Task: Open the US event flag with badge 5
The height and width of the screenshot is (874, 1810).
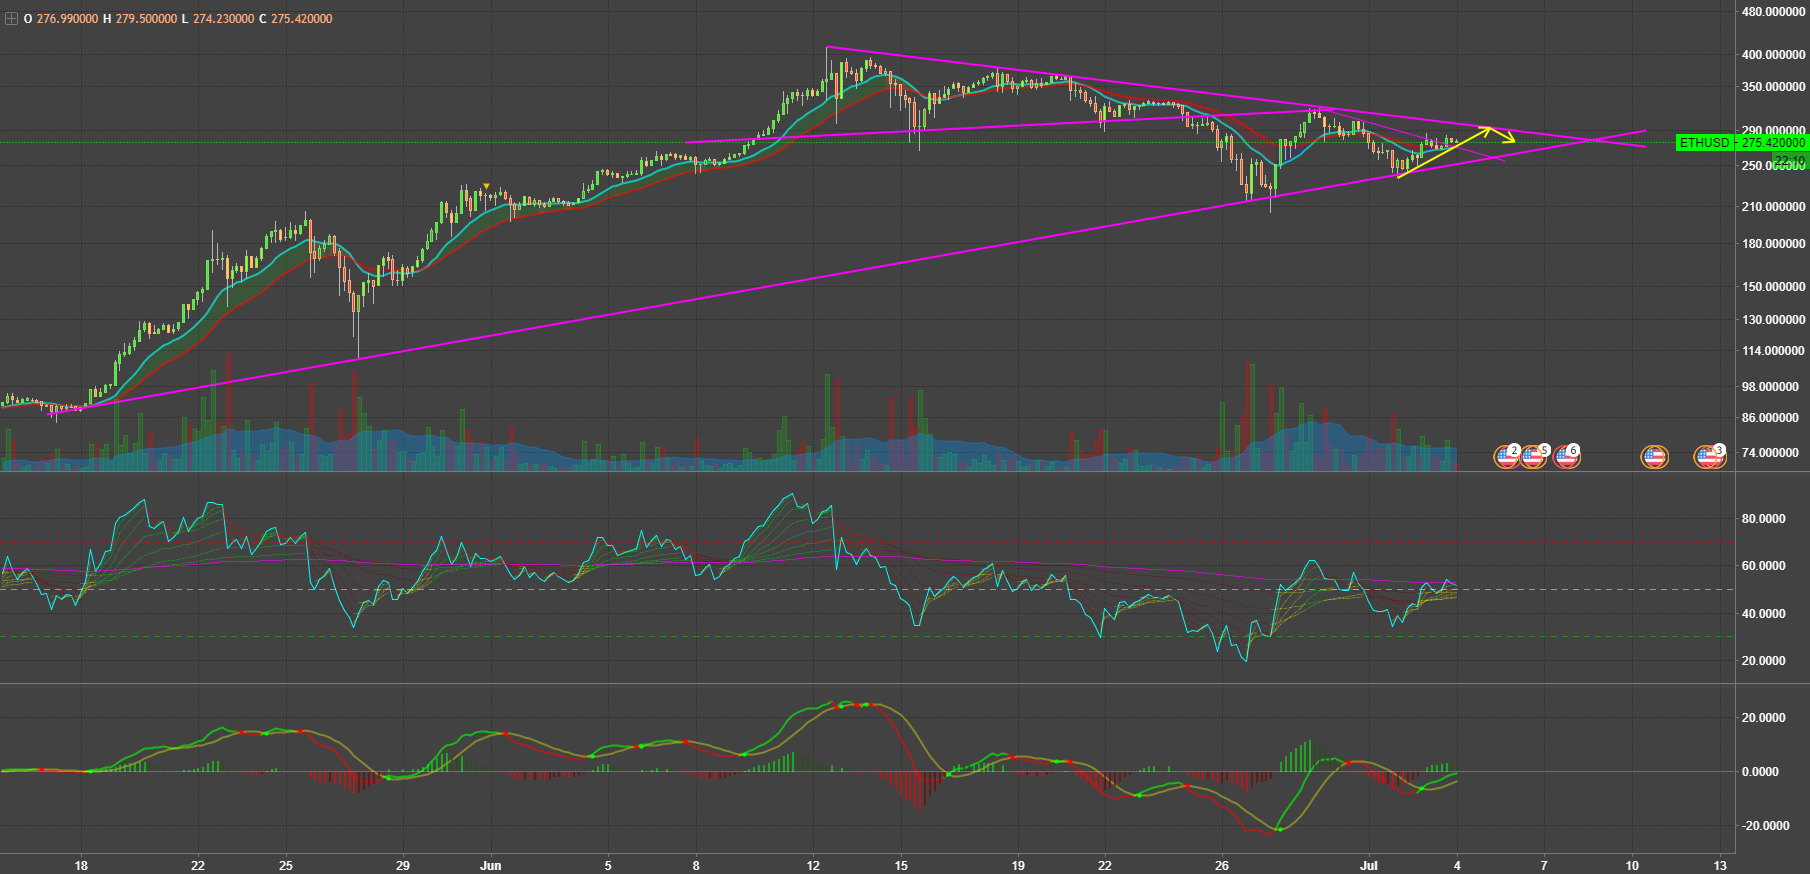Action: [1534, 457]
